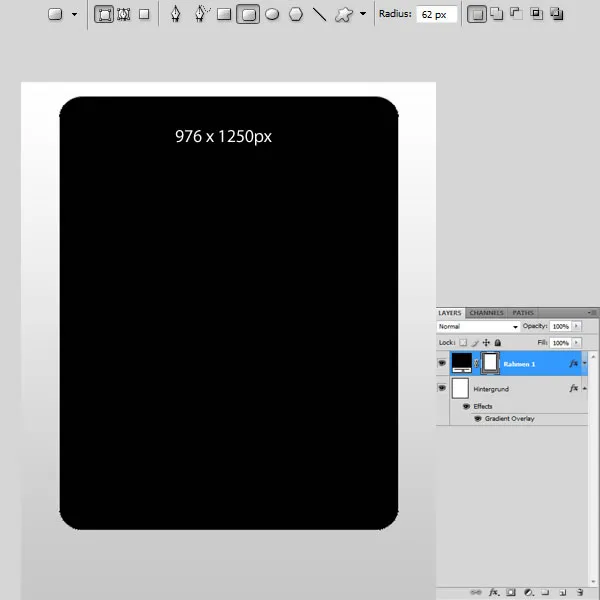Select the Rahmen 1 layer name
Image resolution: width=600 pixels, height=600 pixels.
(x=519, y=364)
